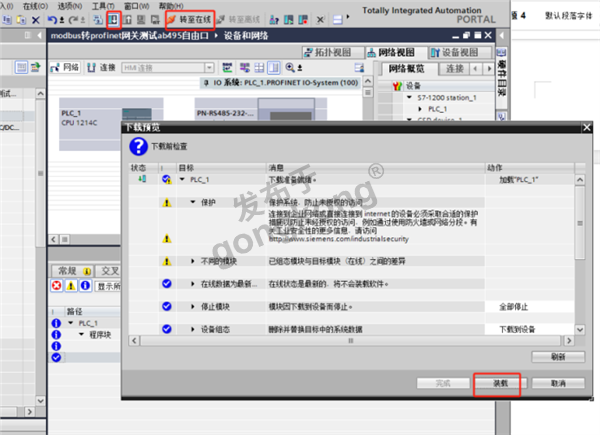This screenshot has height=435, width=600.
Task: Collapse PLC_1 row in download preview
Action: (183, 179)
